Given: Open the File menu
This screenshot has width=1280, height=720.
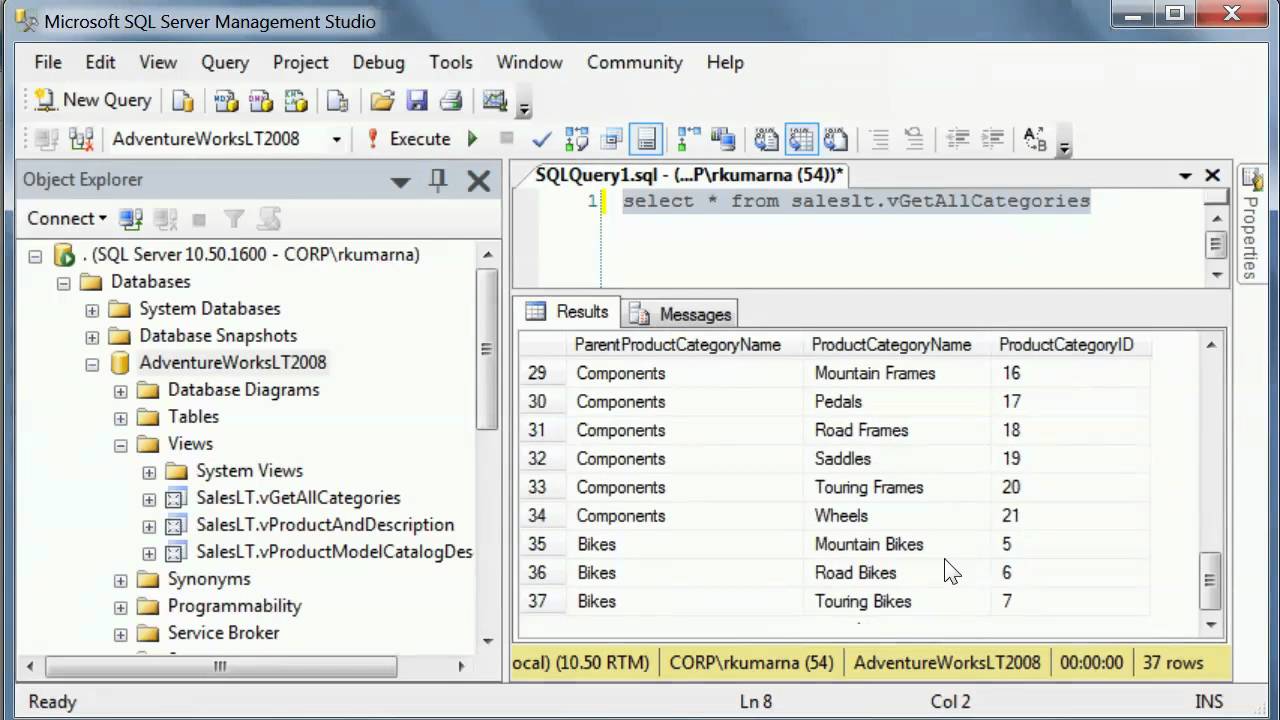Looking at the screenshot, I should (48, 62).
